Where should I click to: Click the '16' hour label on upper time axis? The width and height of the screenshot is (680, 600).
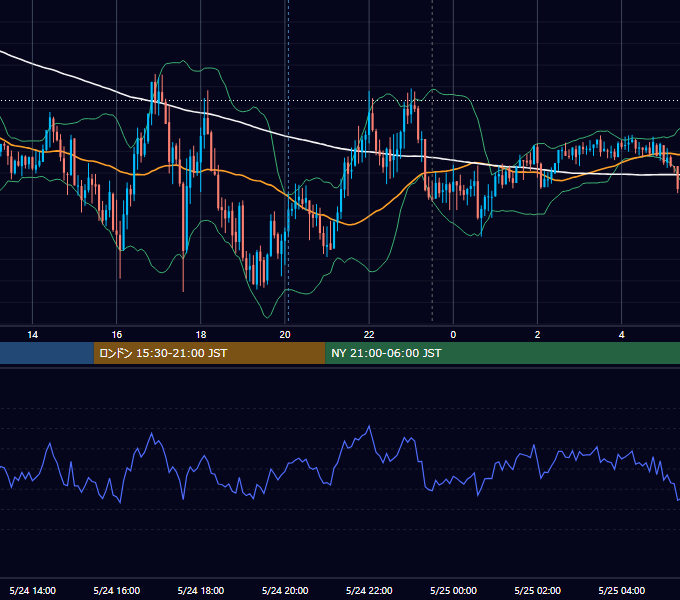point(117,335)
